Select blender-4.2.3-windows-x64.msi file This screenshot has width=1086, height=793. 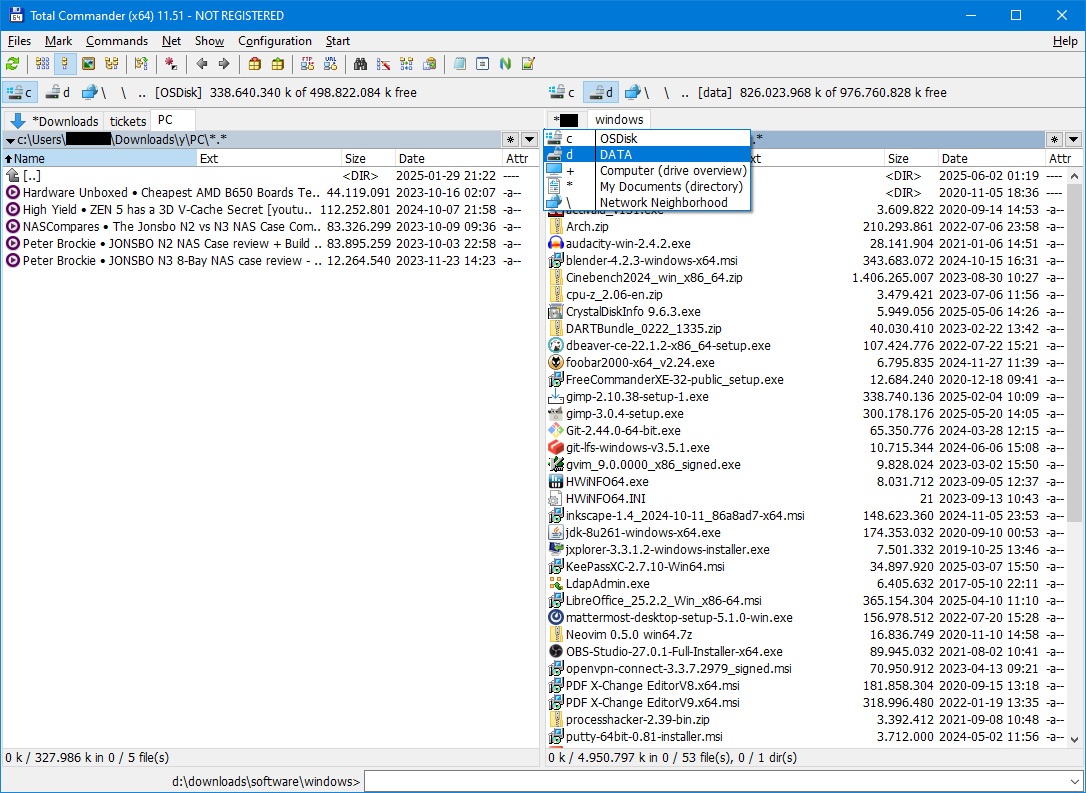click(807, 260)
